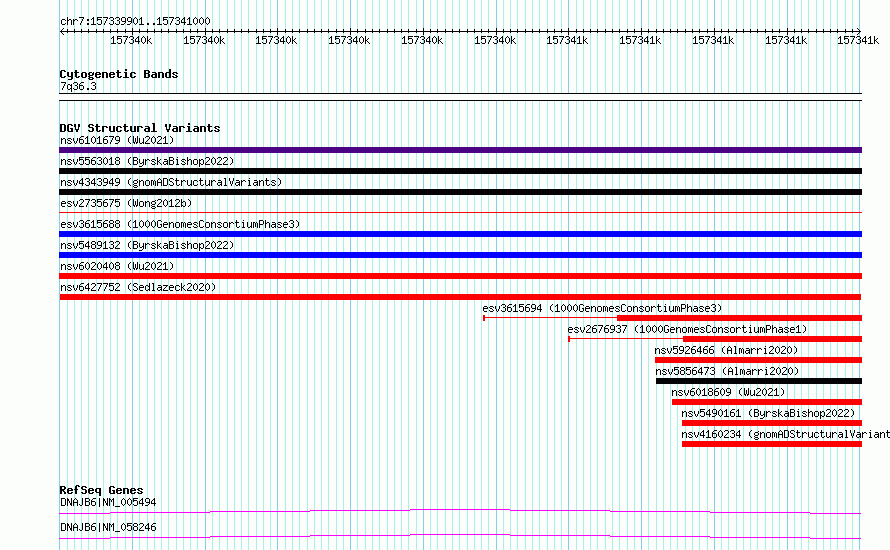Open the nsv6020408 (Wu2021) label

coord(117,266)
